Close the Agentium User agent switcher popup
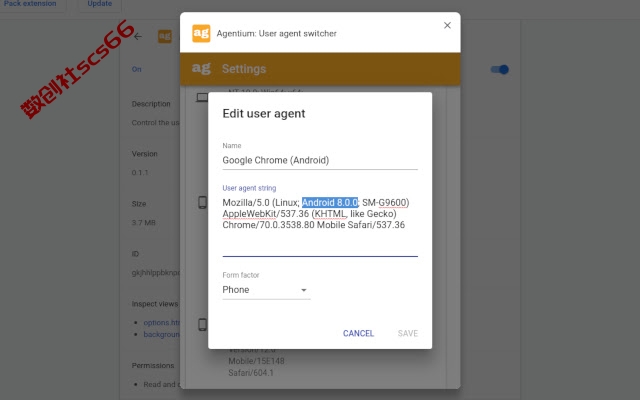Image resolution: width=640 pixels, height=400 pixels. pos(447,25)
